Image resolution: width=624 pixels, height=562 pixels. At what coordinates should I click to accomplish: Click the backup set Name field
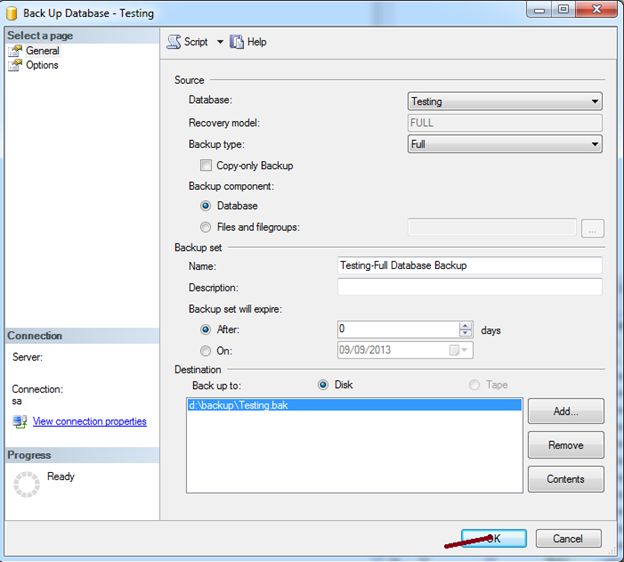pos(470,265)
